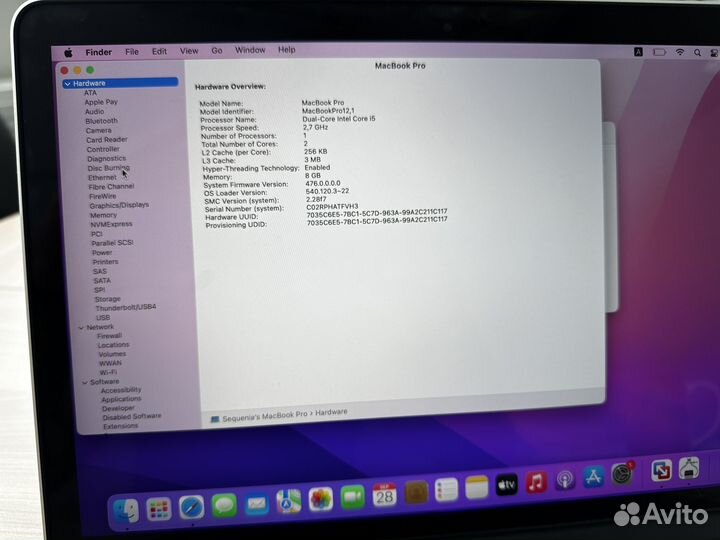This screenshot has height=540, width=720.
Task: Select NVMExpress in the sidebar
Action: pos(112,224)
